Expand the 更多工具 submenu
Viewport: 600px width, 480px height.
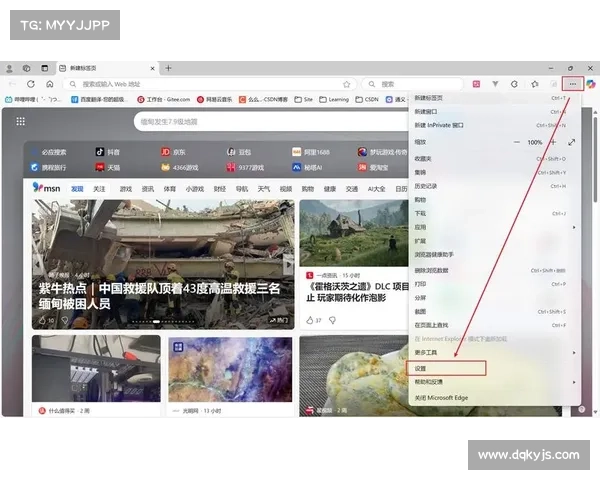tap(495, 352)
